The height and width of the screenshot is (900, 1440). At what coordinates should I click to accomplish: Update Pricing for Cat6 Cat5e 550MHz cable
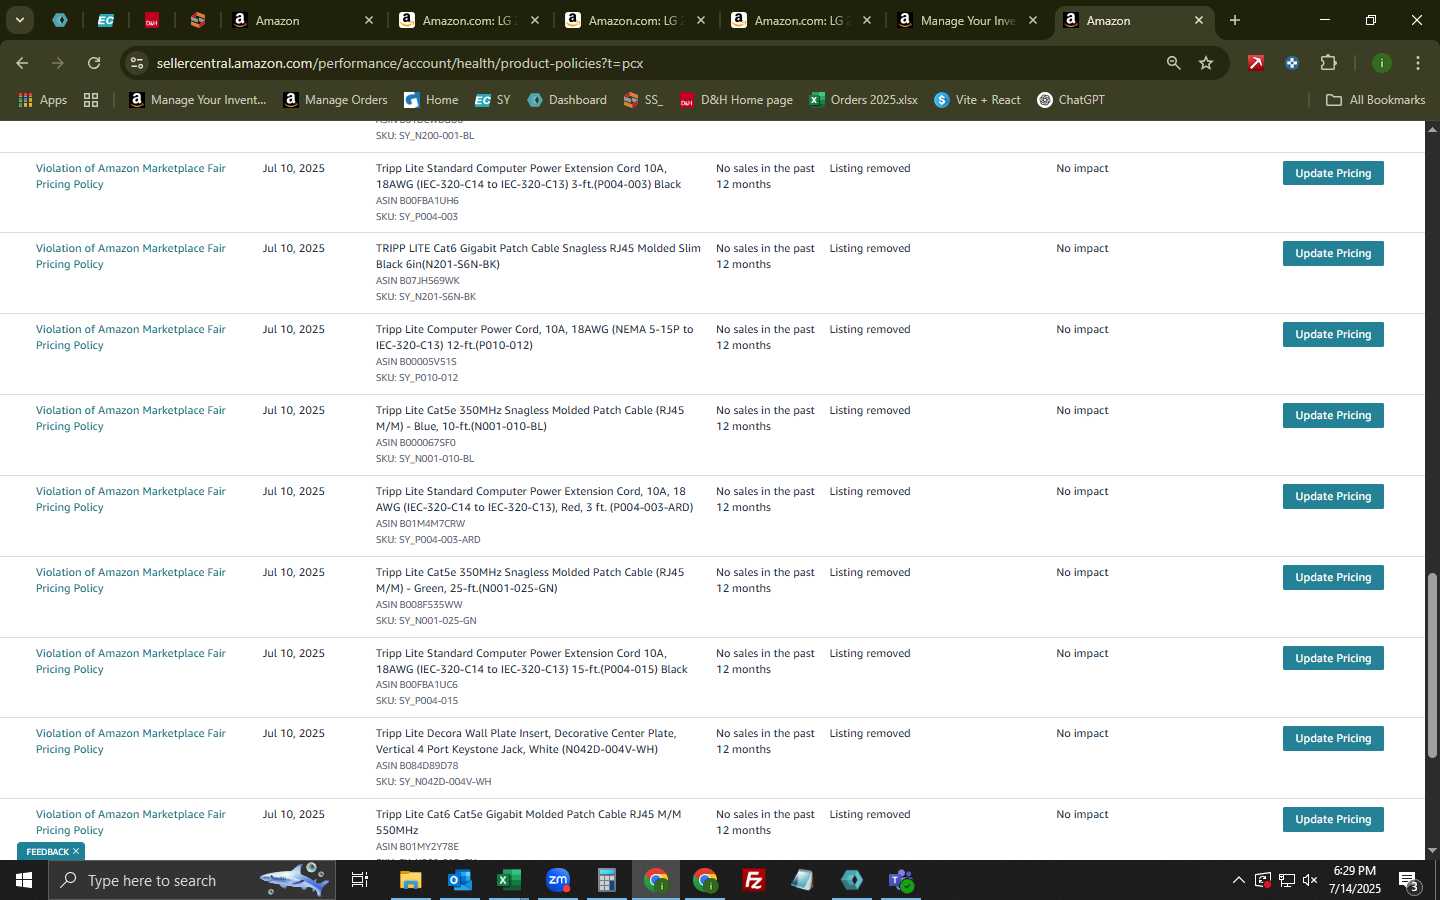click(1333, 819)
